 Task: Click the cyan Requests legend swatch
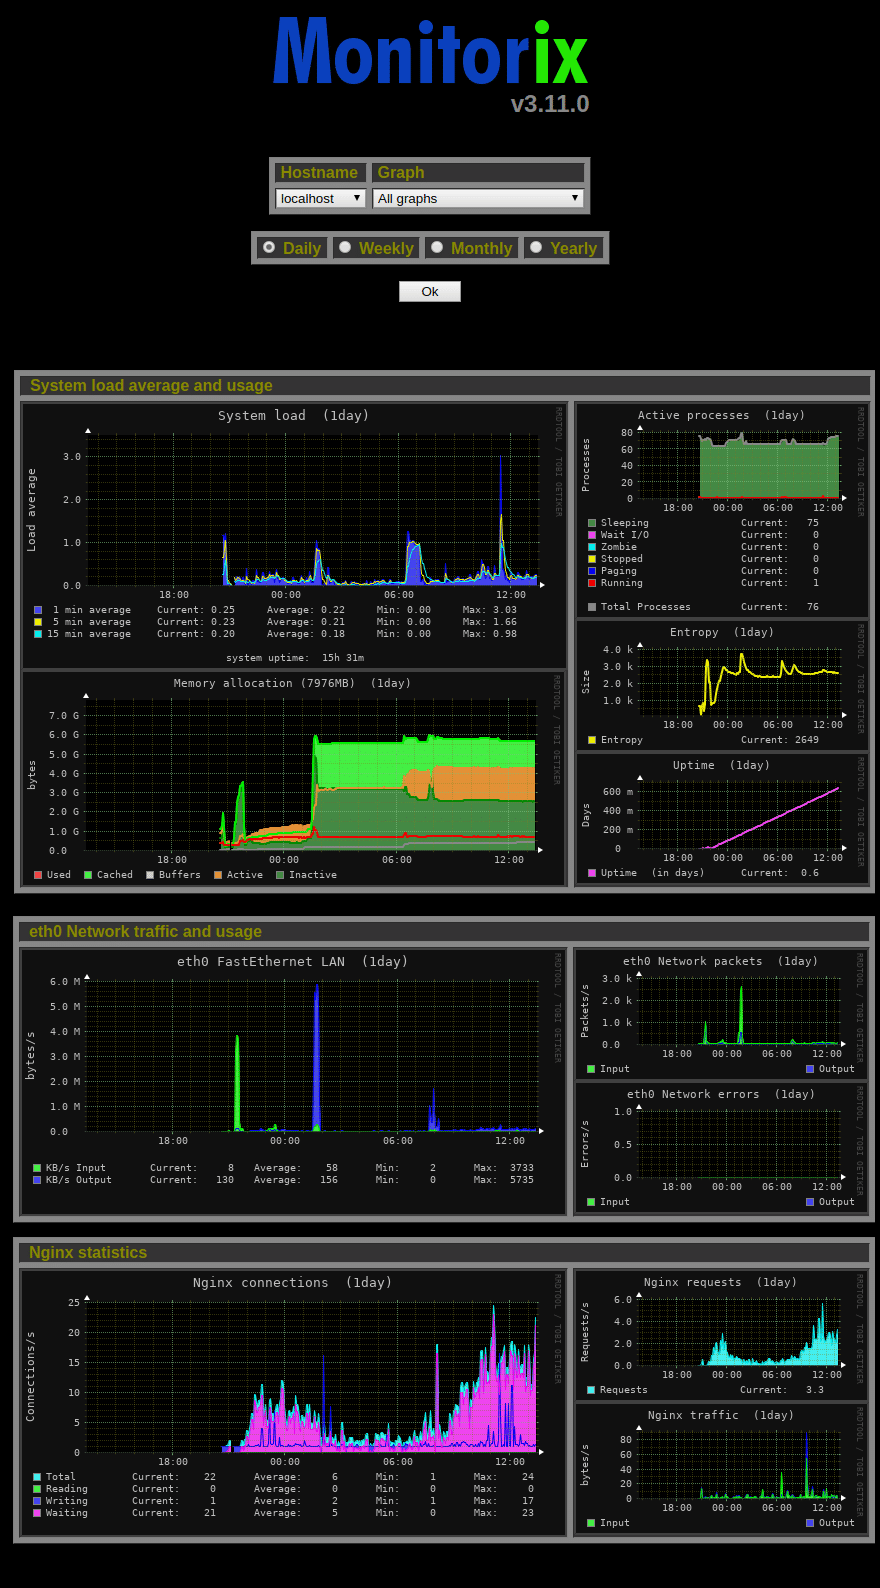click(x=591, y=1390)
